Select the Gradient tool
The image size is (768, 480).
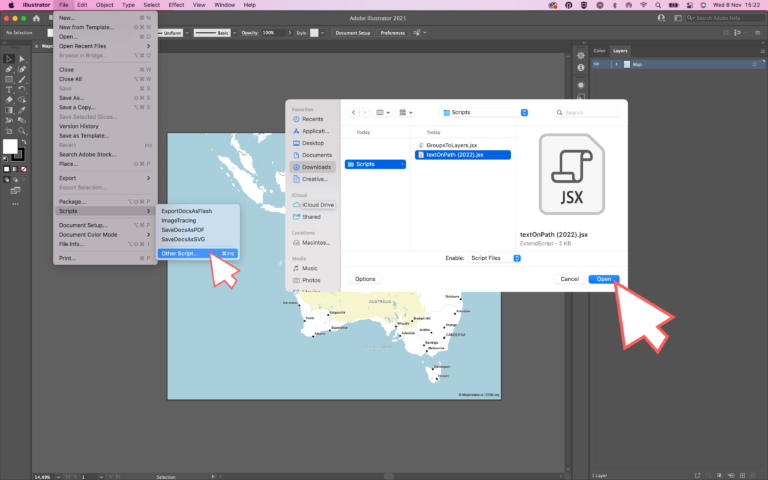[x=9, y=110]
